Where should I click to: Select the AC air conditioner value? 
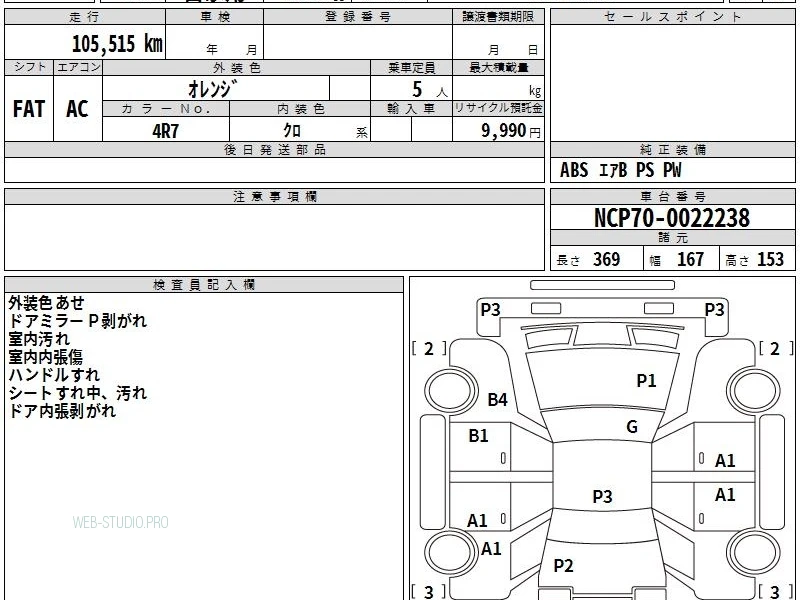point(78,109)
